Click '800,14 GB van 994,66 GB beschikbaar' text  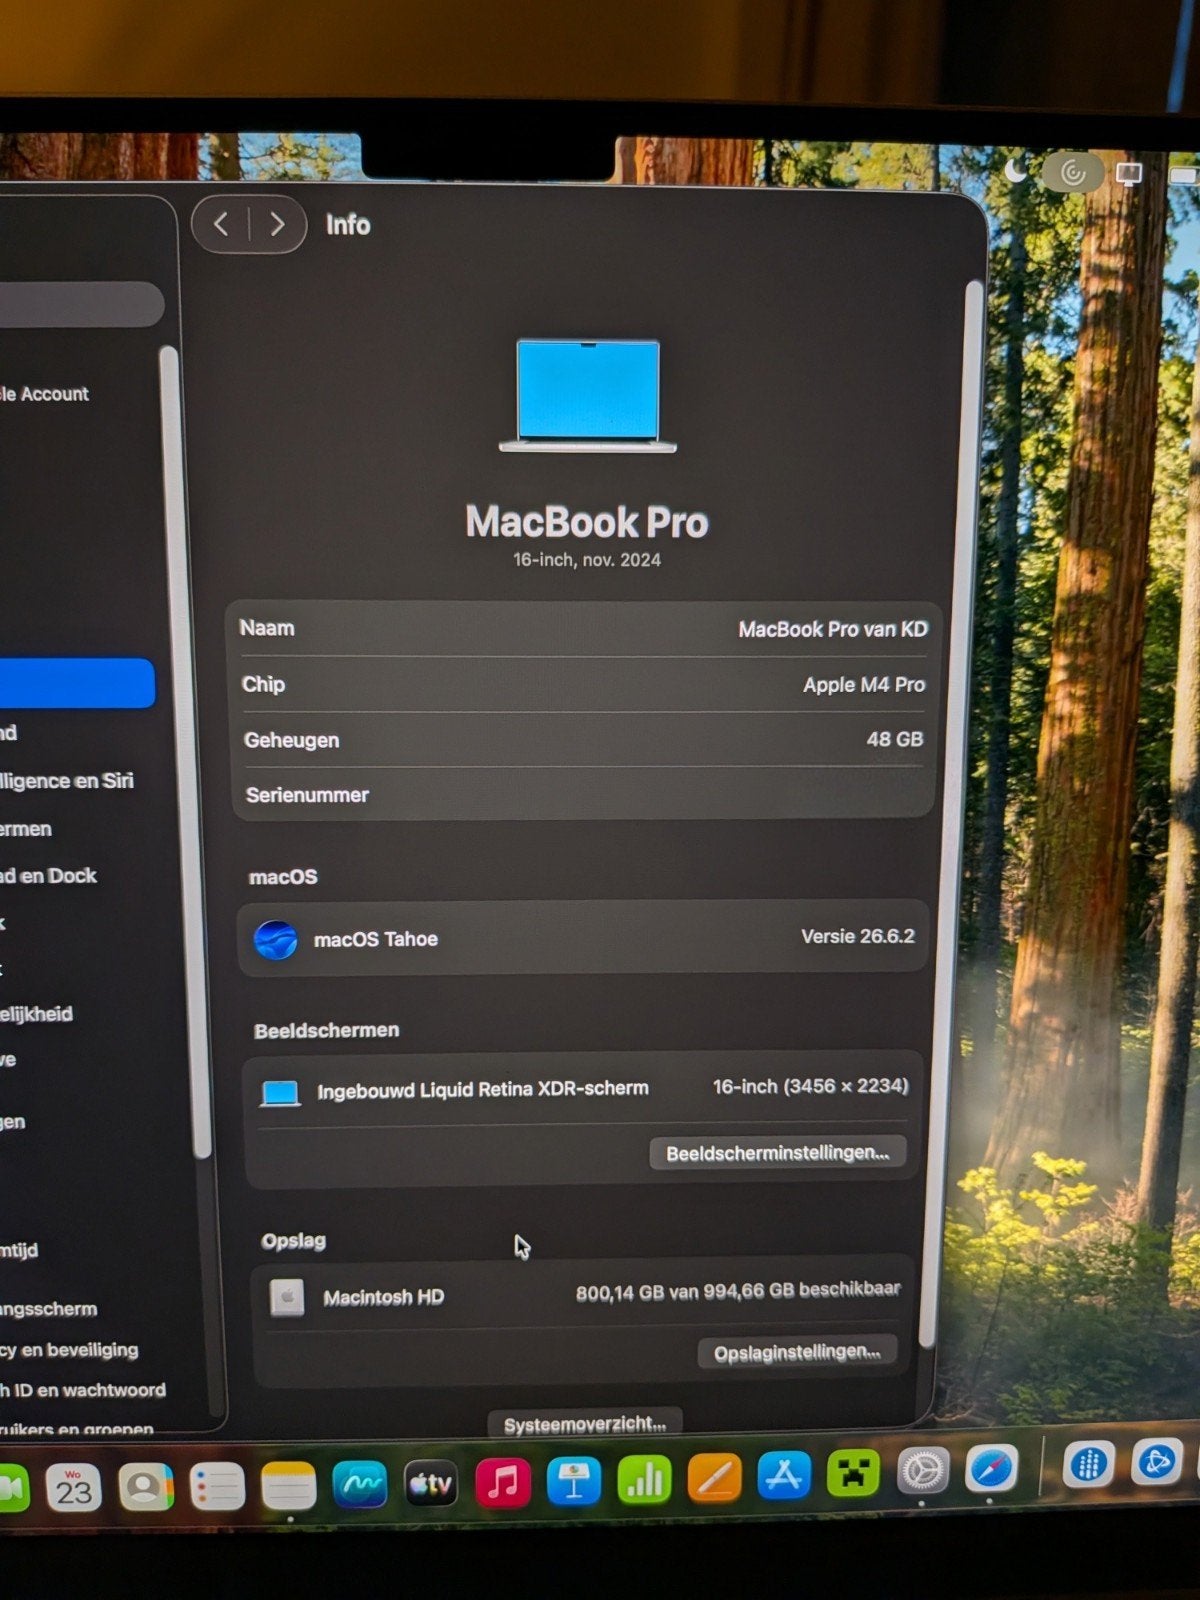(738, 1291)
